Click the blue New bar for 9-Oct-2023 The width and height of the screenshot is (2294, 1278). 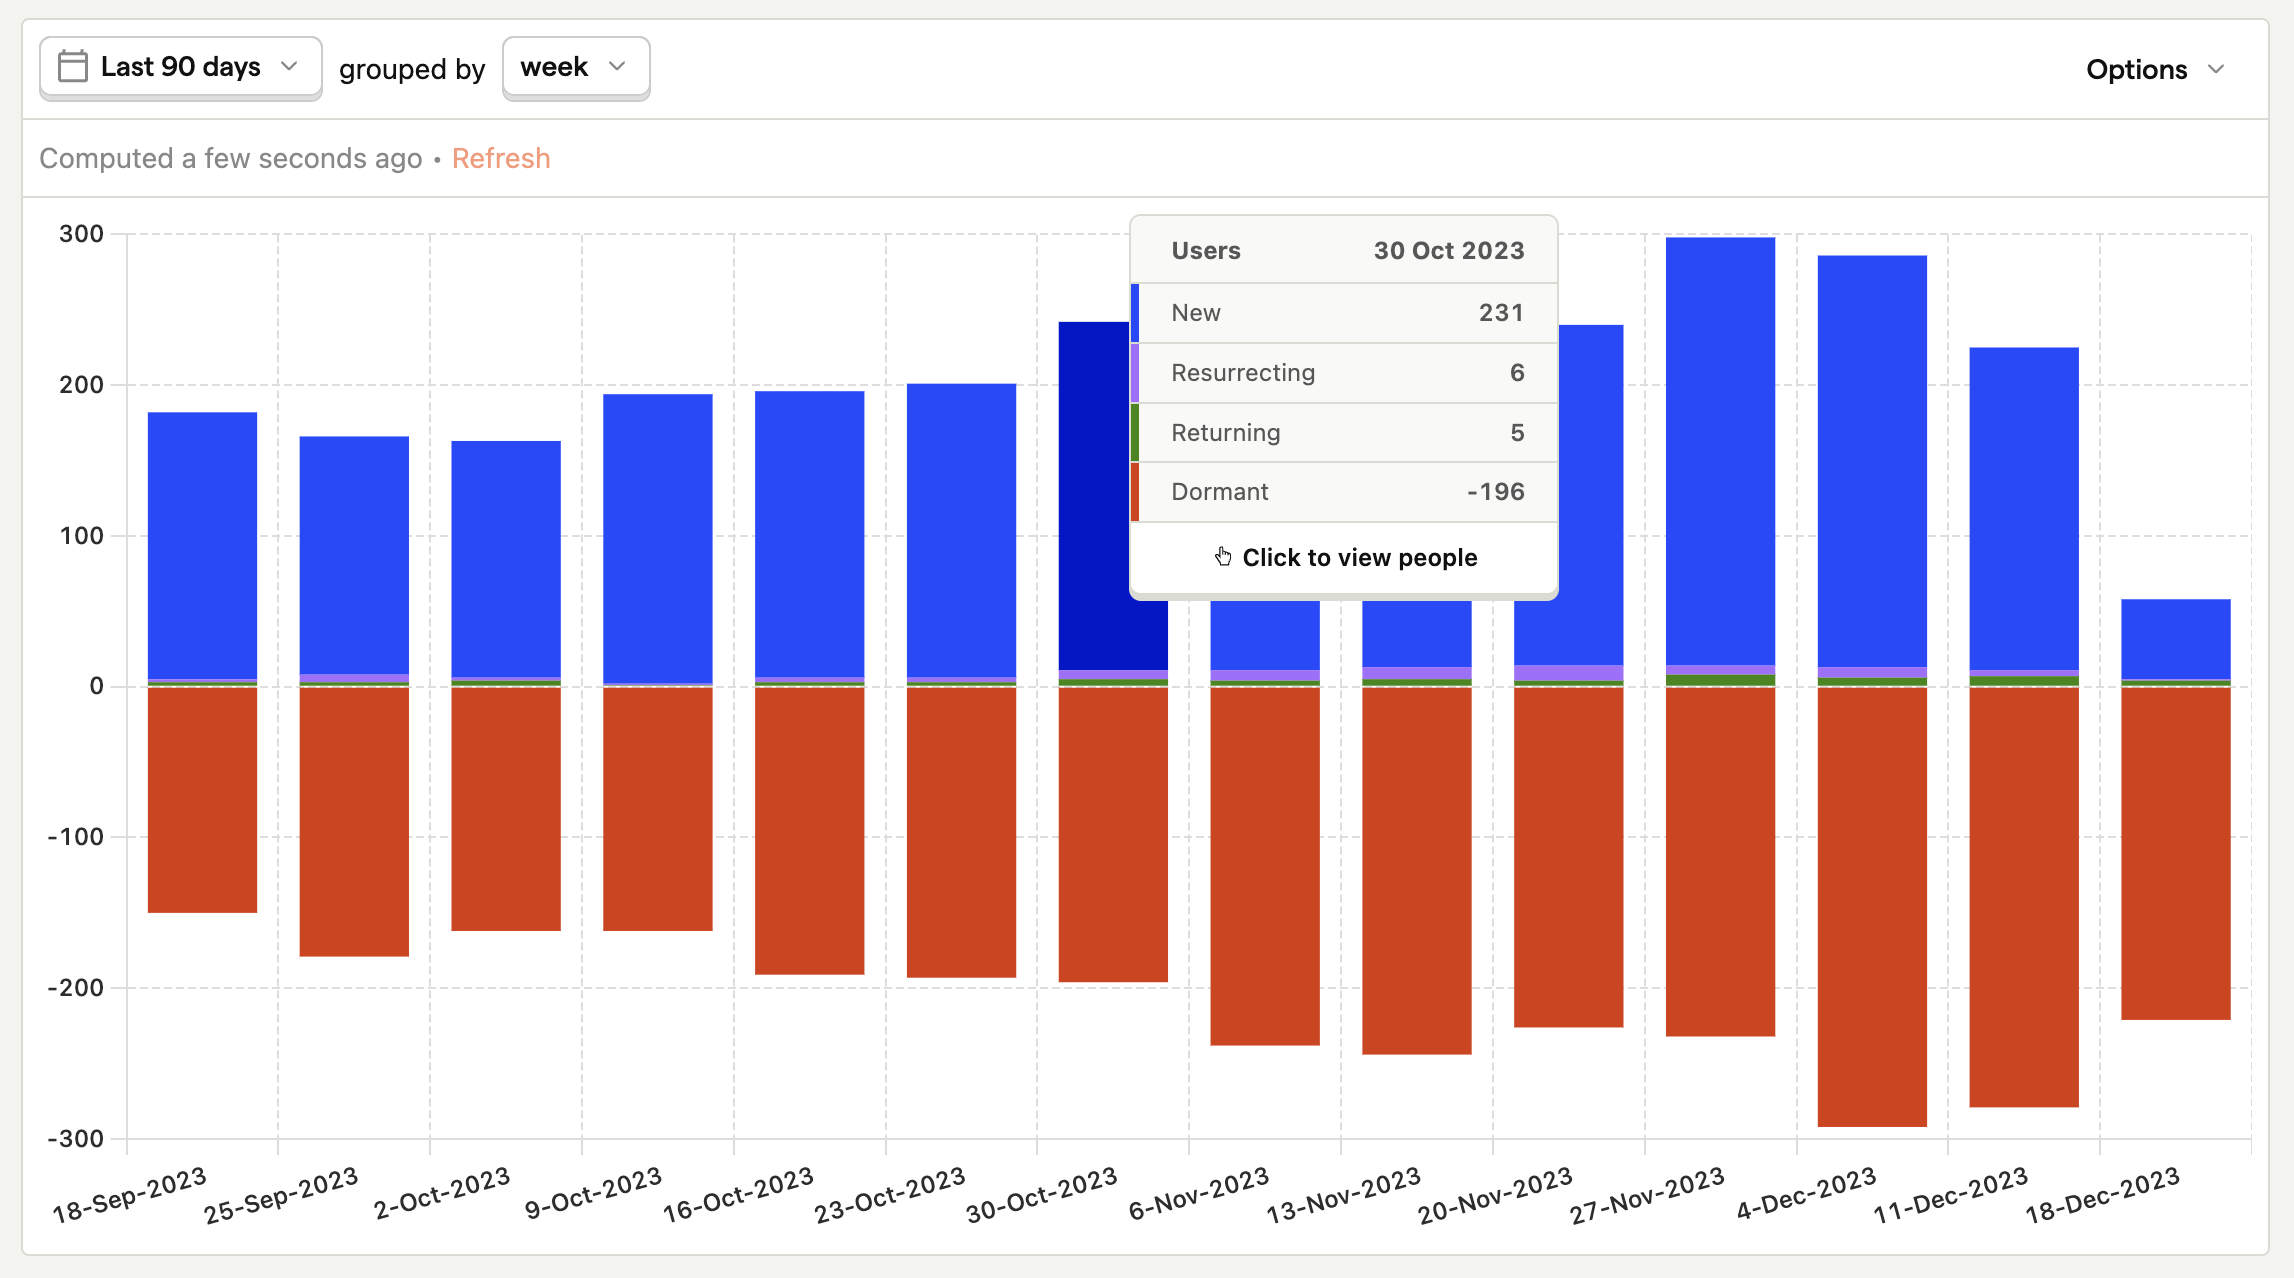coord(658,538)
